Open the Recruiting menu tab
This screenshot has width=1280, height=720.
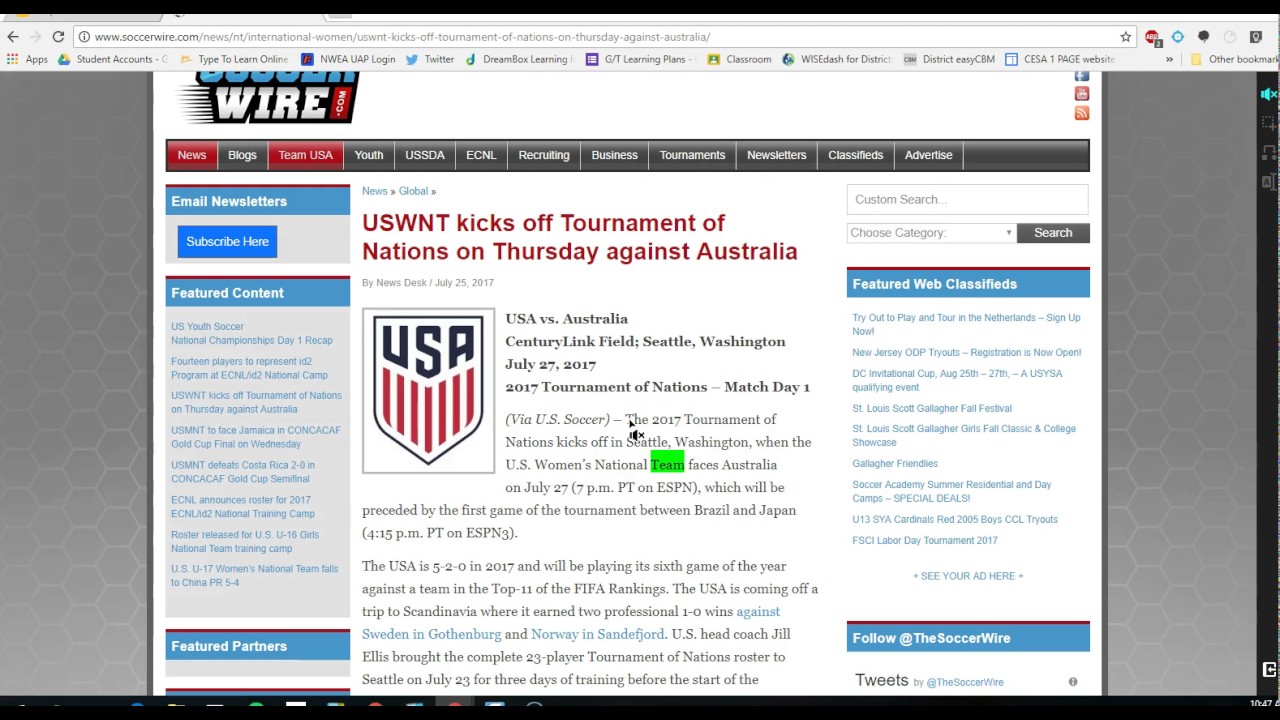(x=544, y=155)
